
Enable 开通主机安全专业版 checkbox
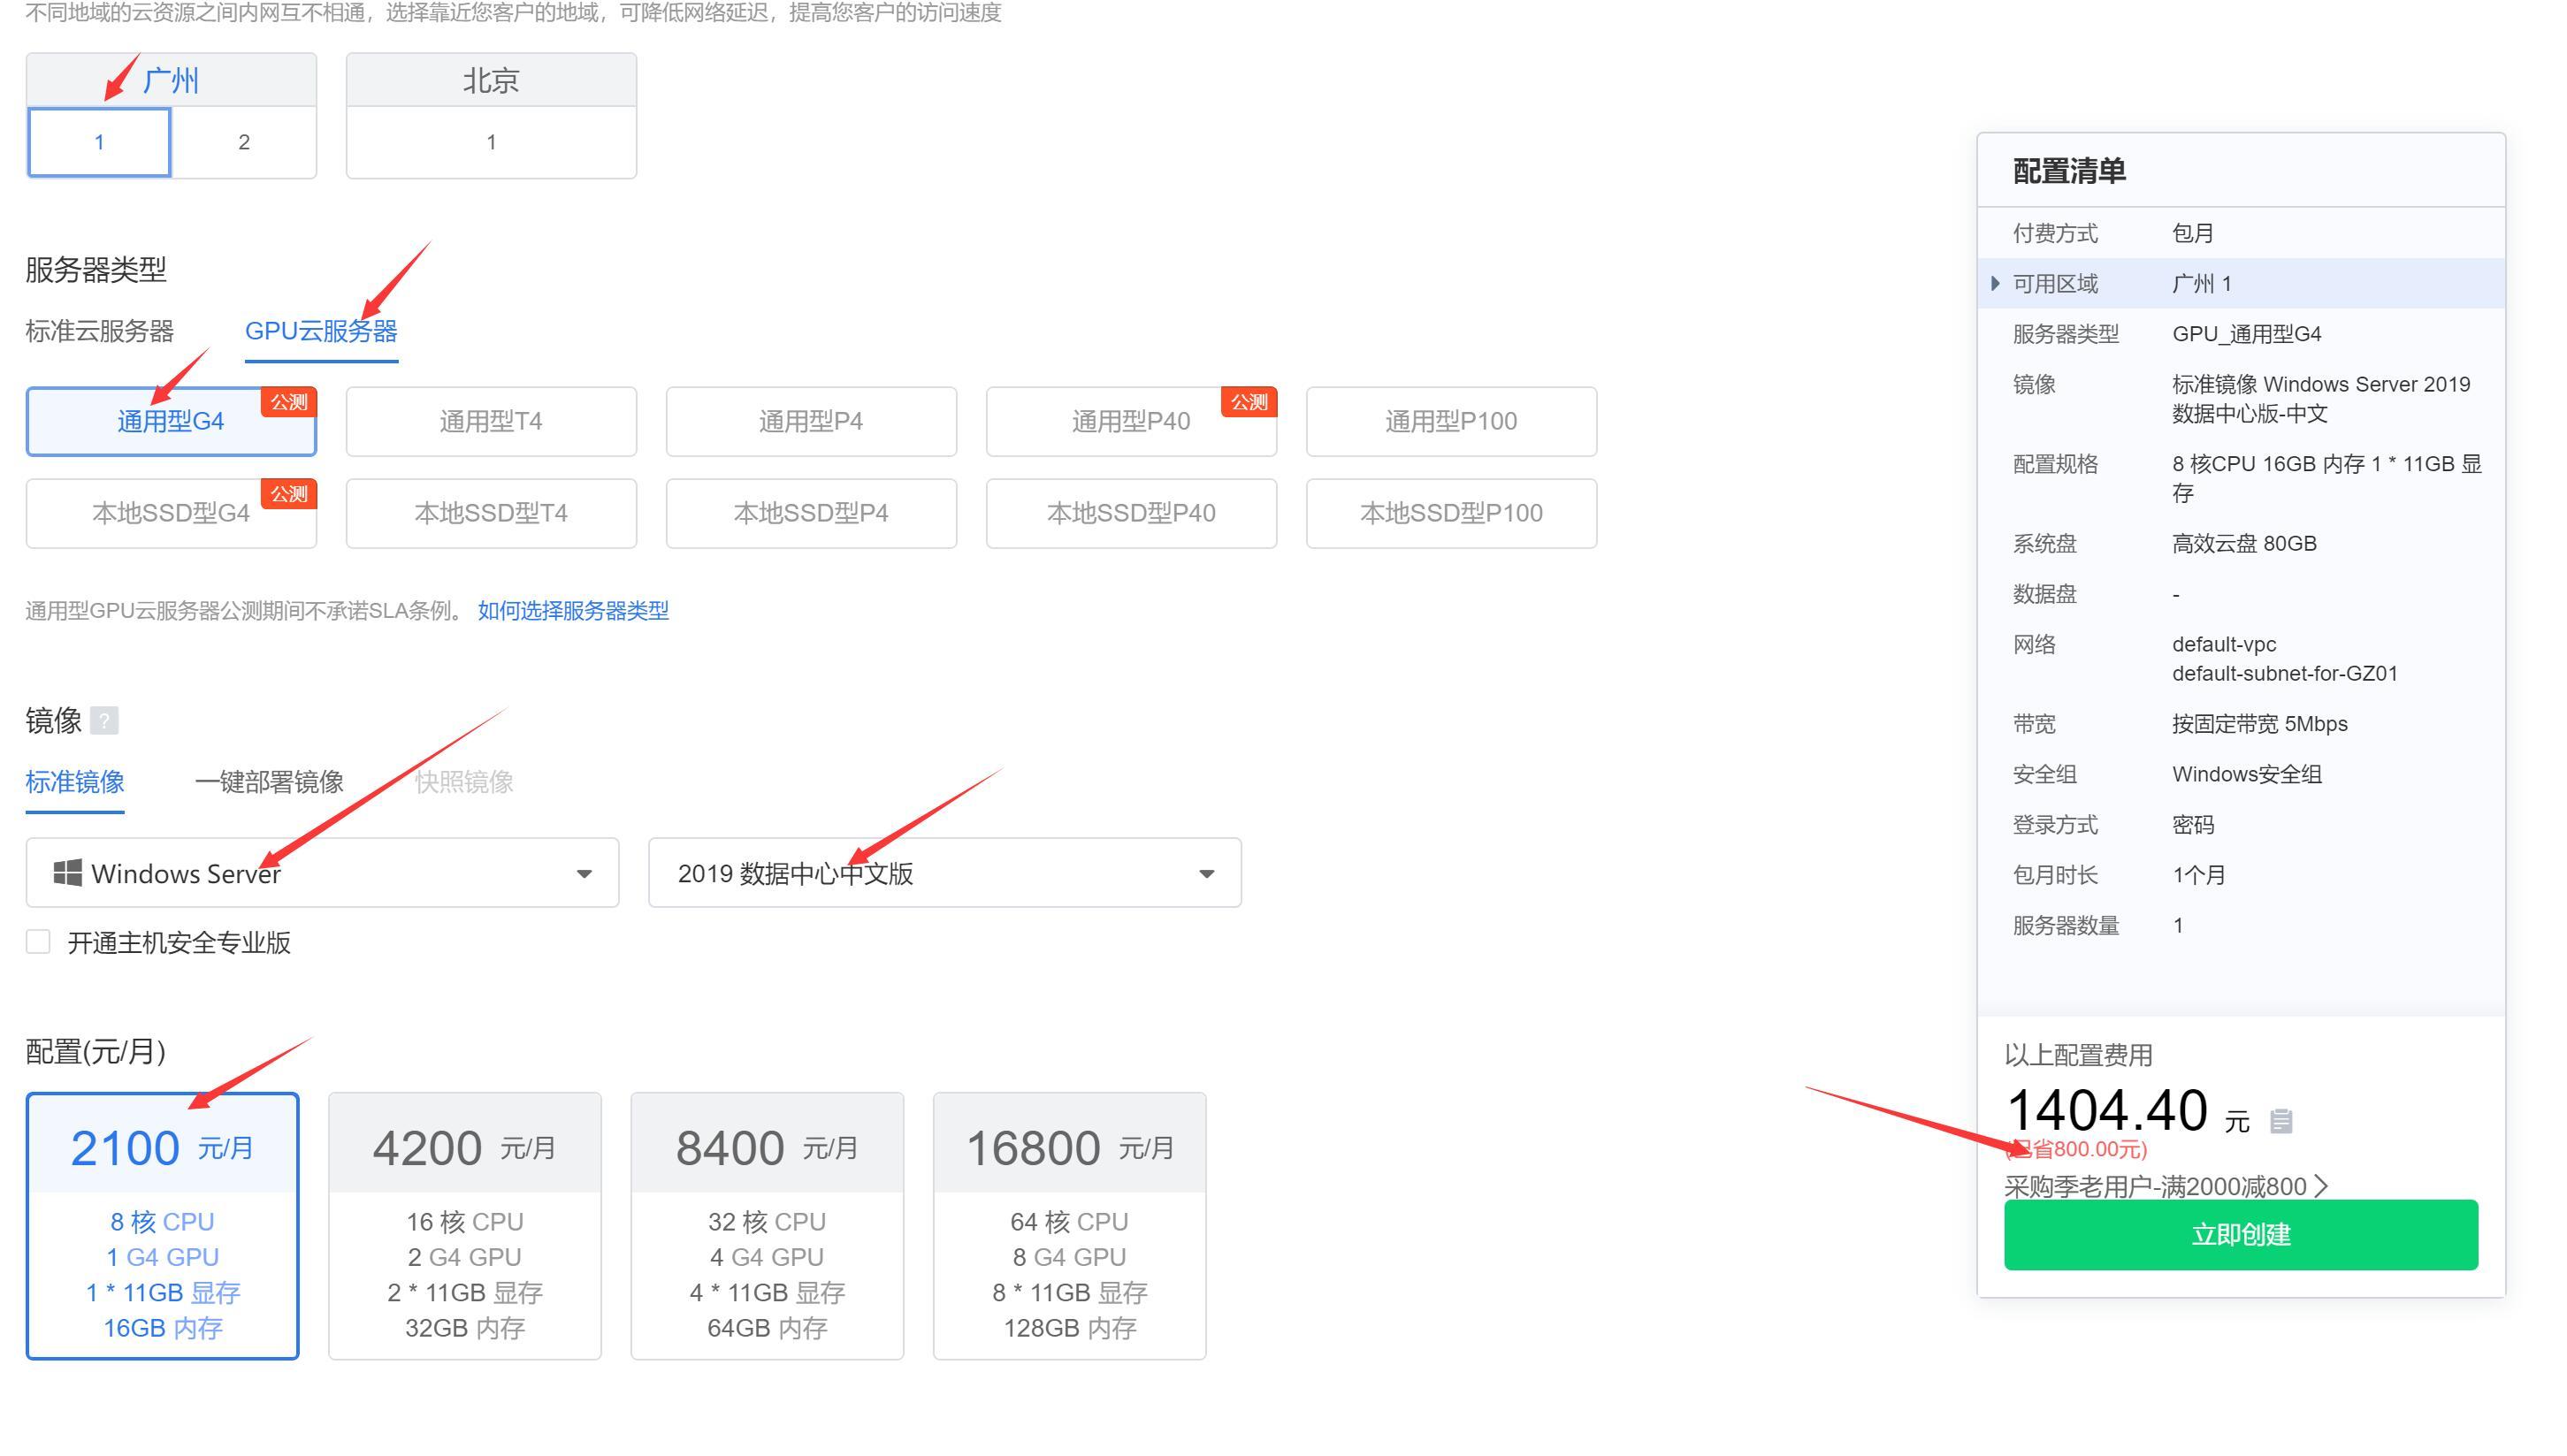(x=38, y=942)
